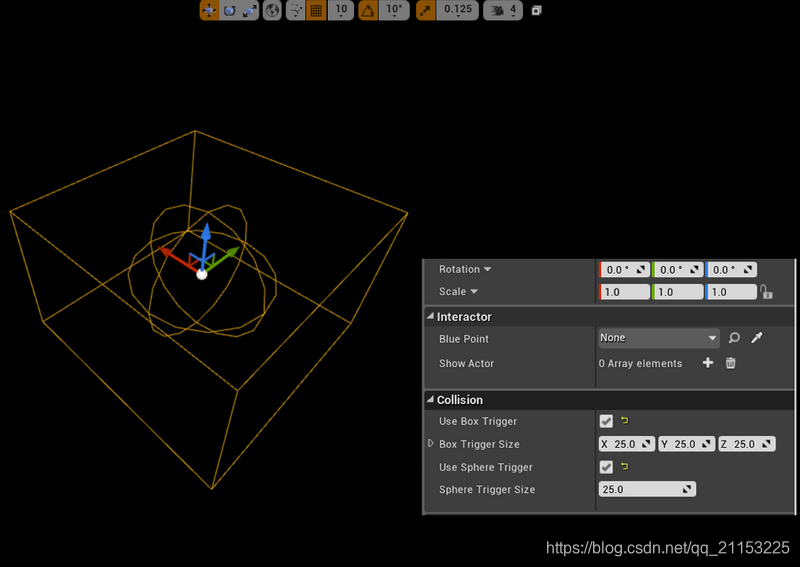This screenshot has width=800, height=567.
Task: Open the Scale type dropdown
Action: tap(474, 291)
